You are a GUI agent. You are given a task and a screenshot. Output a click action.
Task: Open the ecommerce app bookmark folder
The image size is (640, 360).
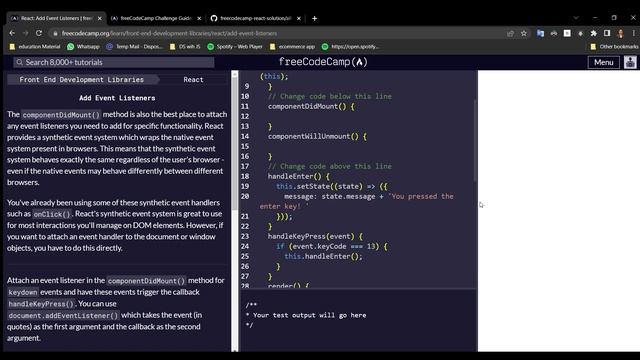click(292, 47)
